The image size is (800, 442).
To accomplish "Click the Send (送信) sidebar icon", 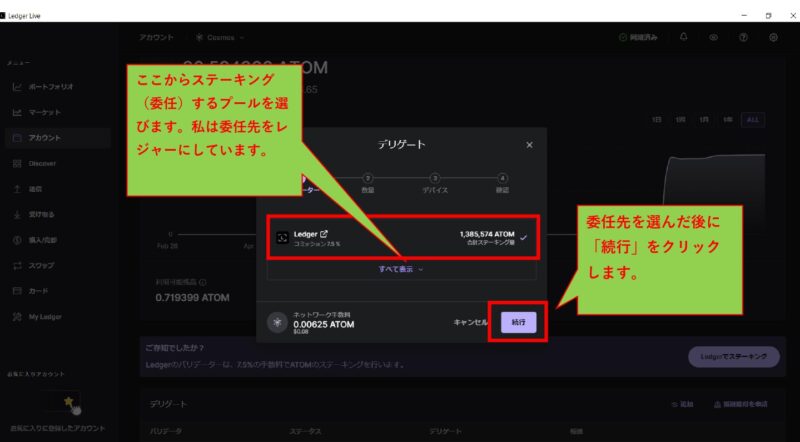I will click(18, 189).
